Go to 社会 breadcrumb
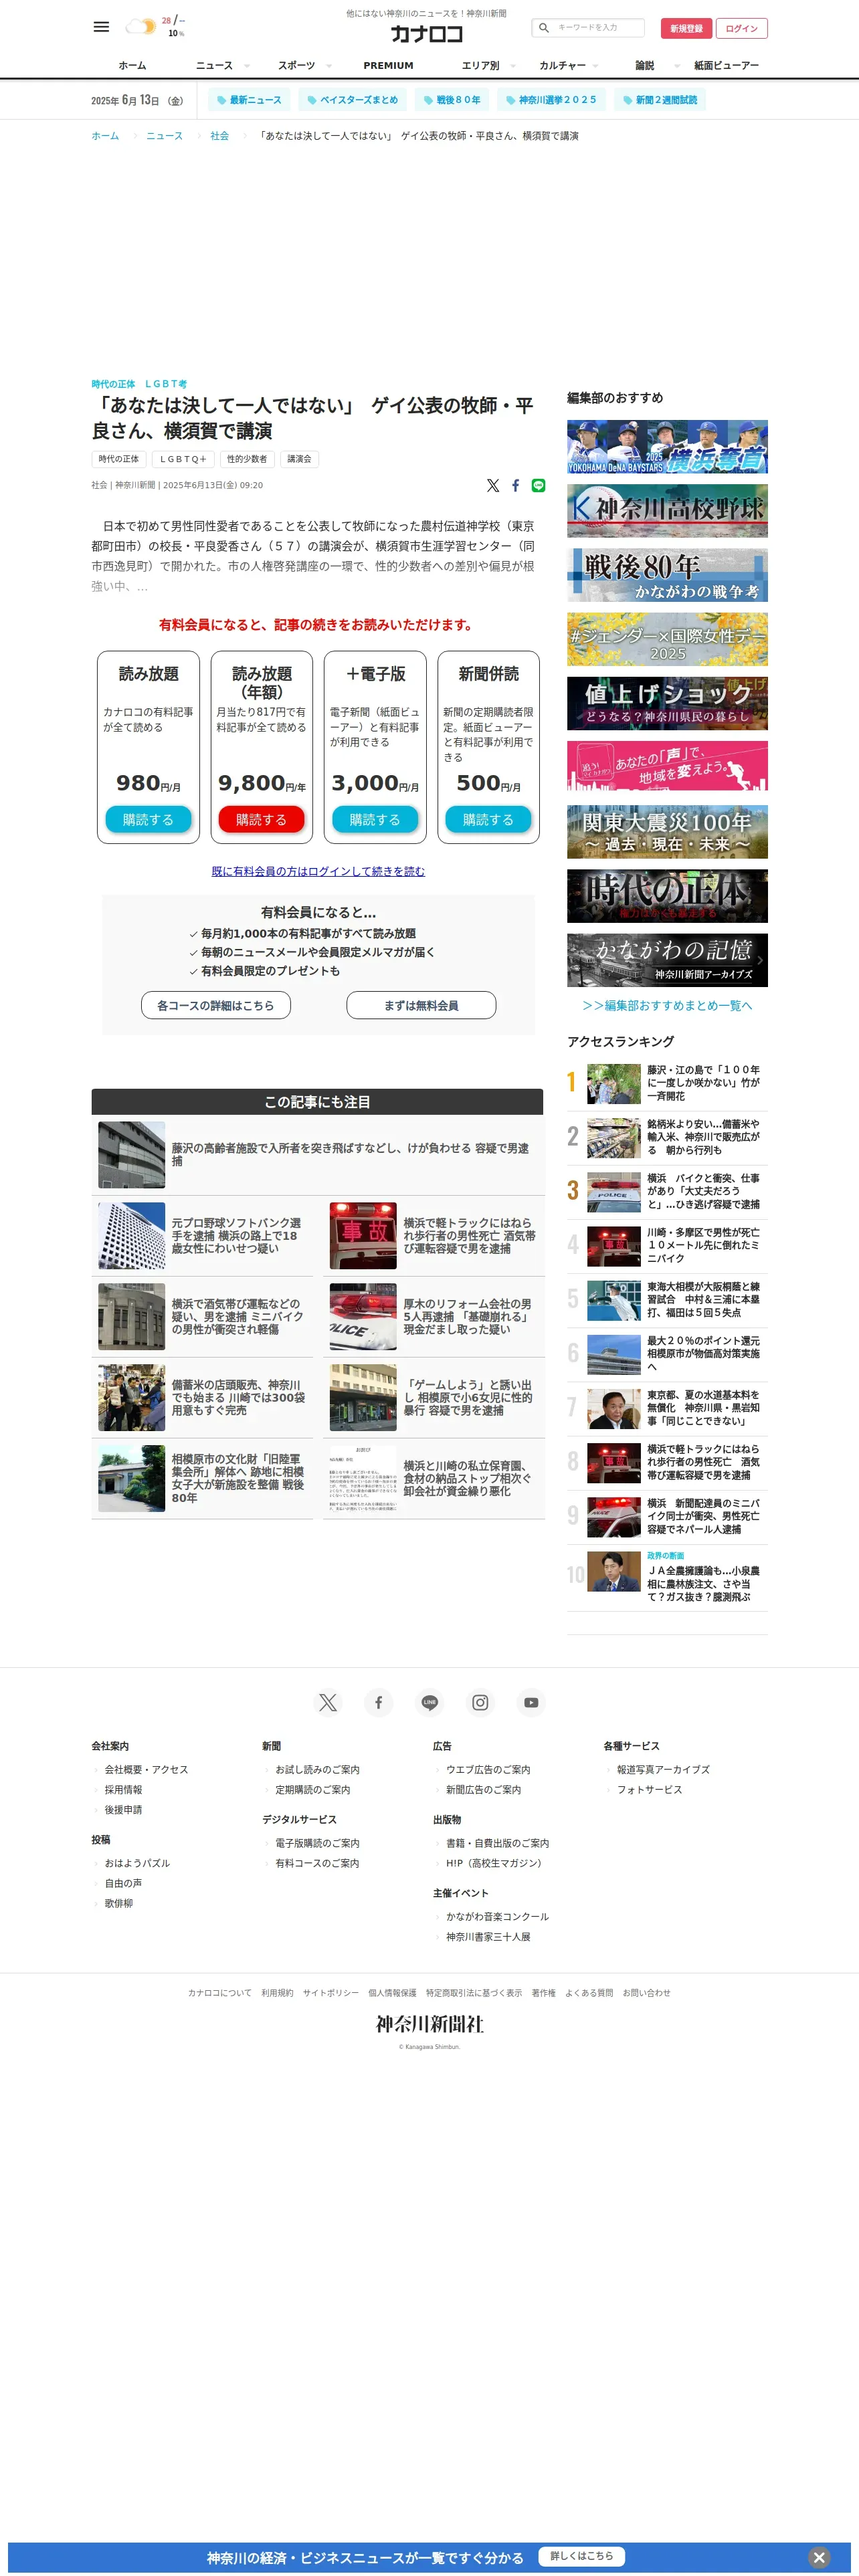The width and height of the screenshot is (859, 2576). [219, 136]
